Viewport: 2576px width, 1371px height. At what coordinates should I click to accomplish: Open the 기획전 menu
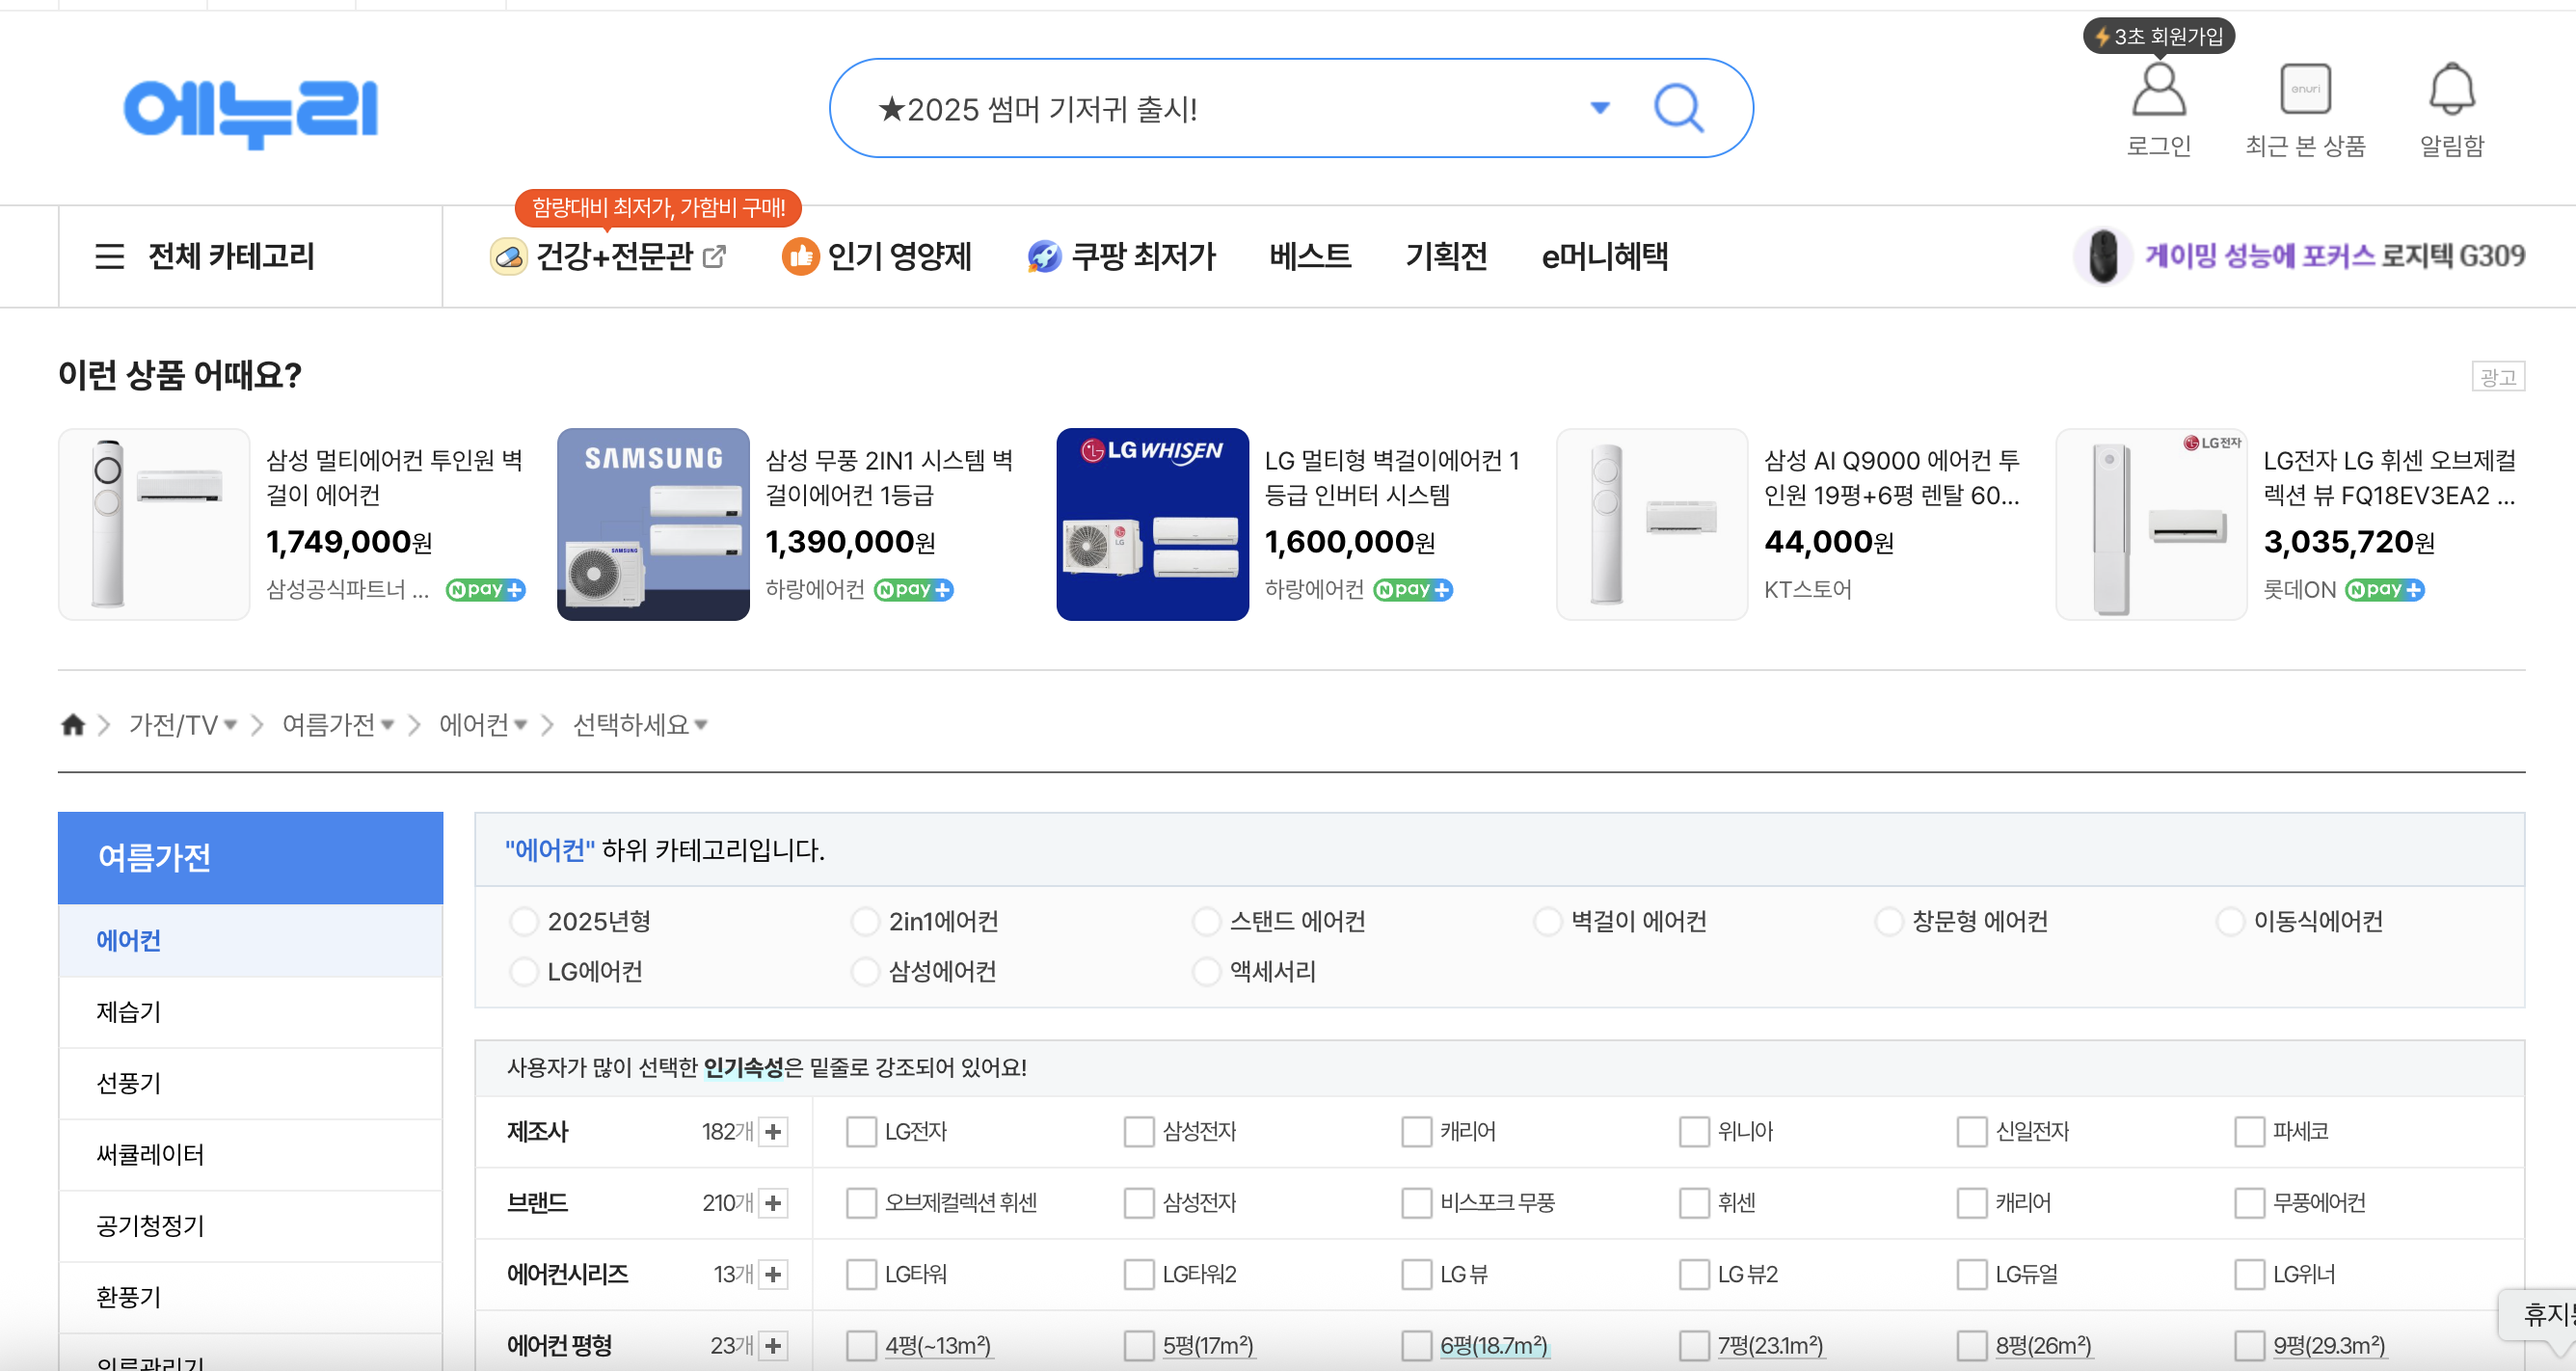coord(1446,257)
